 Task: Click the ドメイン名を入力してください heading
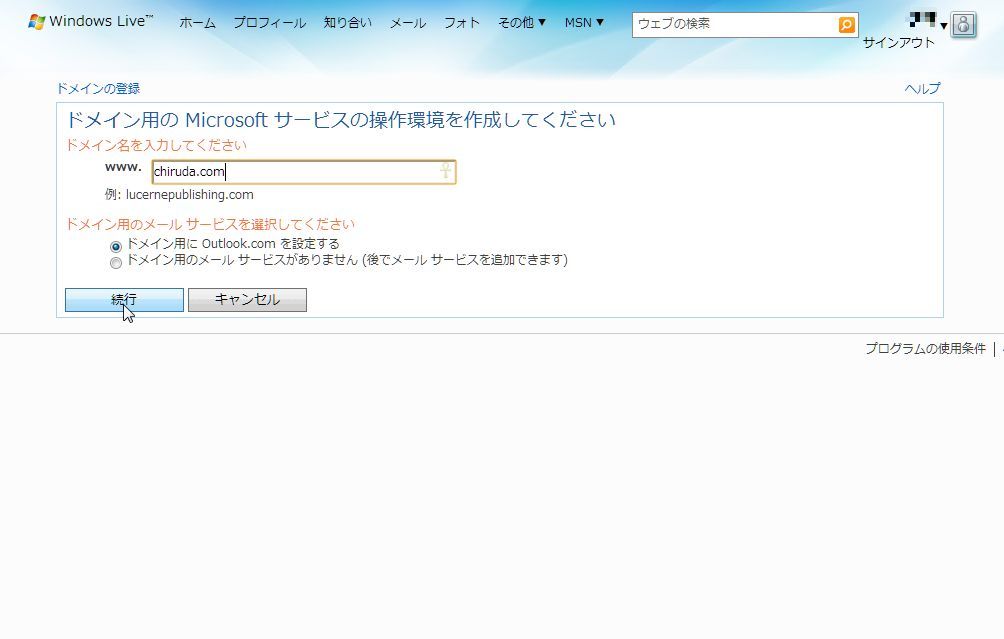coord(156,145)
